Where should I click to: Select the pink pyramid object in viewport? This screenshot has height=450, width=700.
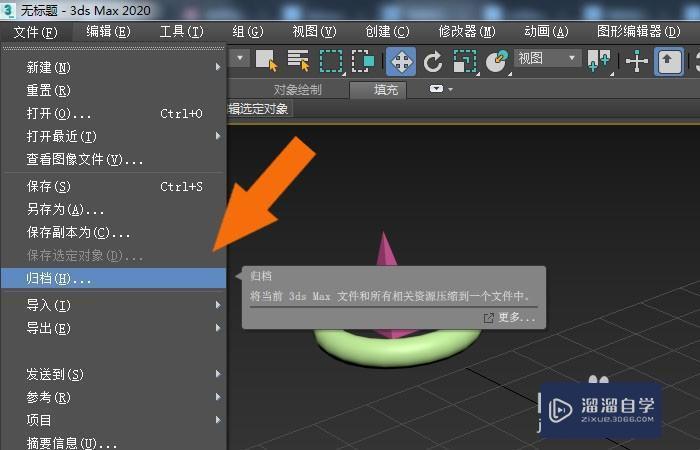(x=384, y=250)
